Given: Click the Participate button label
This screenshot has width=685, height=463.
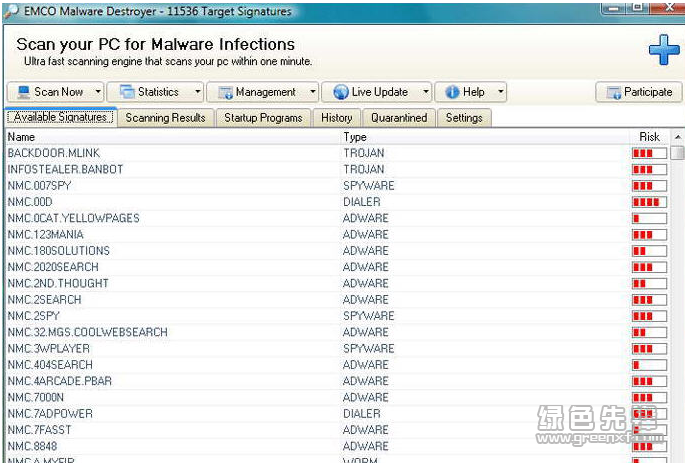Looking at the screenshot, I should [648, 92].
